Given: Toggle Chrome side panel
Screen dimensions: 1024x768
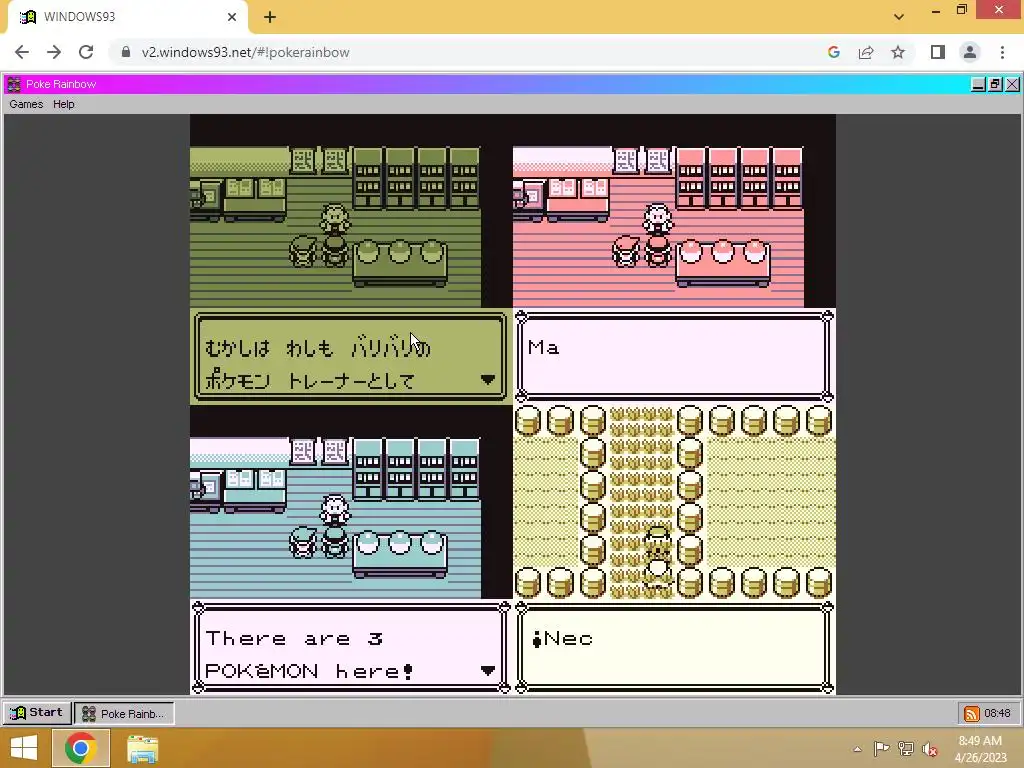Looking at the screenshot, I should (938, 52).
